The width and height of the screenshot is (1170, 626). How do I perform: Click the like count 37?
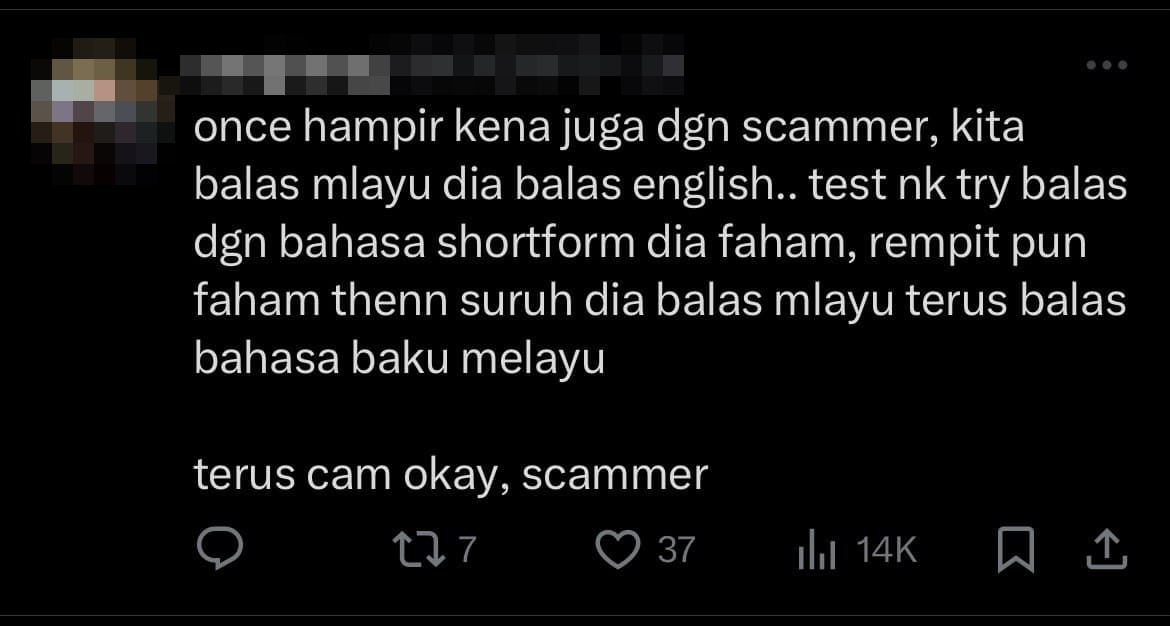[677, 551]
